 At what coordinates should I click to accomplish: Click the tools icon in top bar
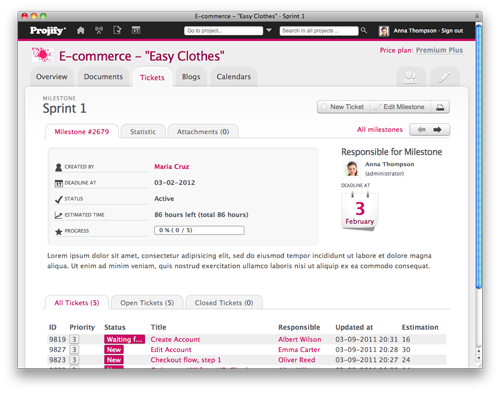pos(99,30)
